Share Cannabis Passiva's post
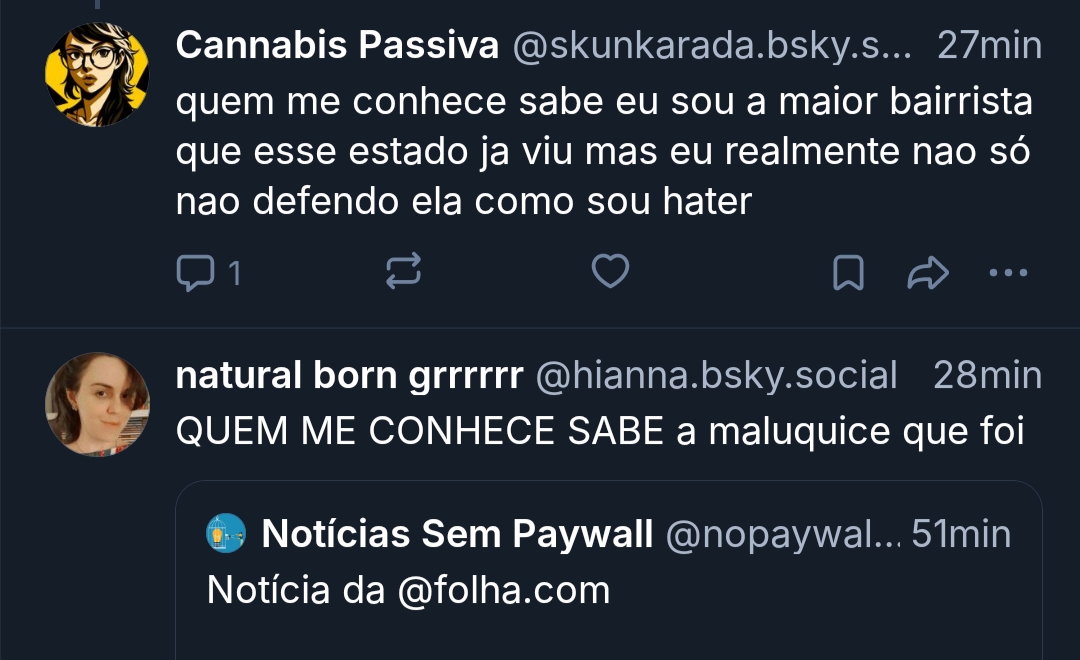 point(927,272)
